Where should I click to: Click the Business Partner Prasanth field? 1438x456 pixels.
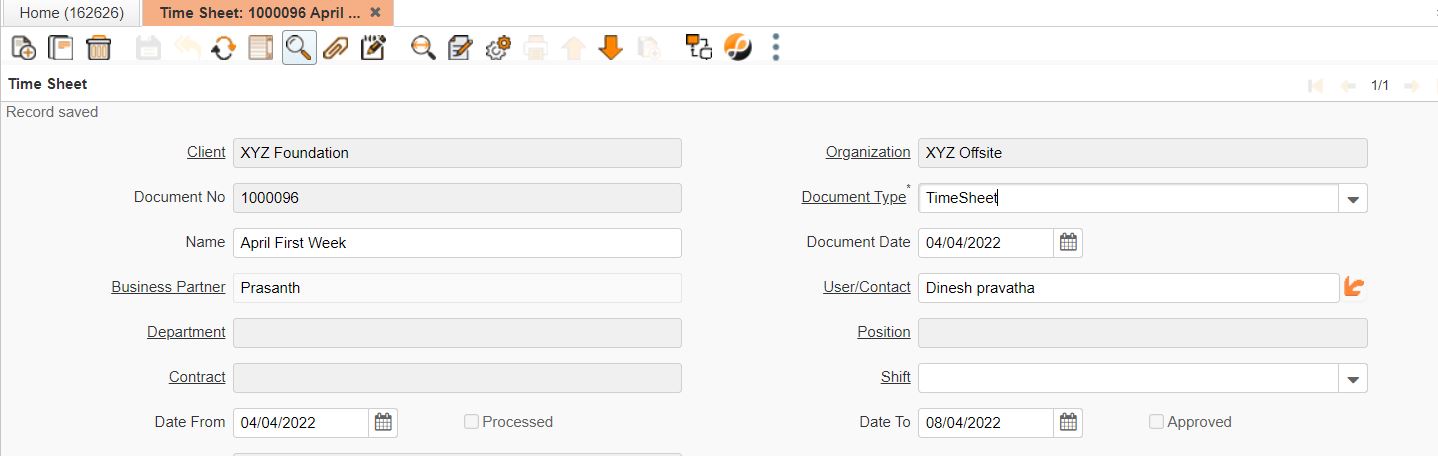457,288
